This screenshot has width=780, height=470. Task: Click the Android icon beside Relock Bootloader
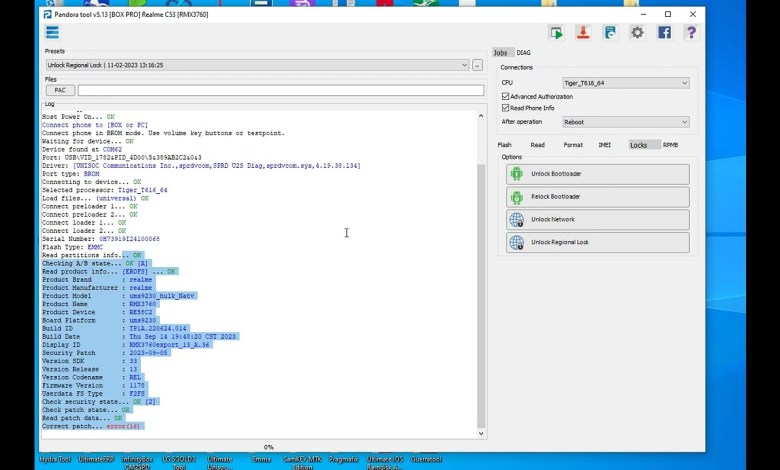[x=516, y=197]
